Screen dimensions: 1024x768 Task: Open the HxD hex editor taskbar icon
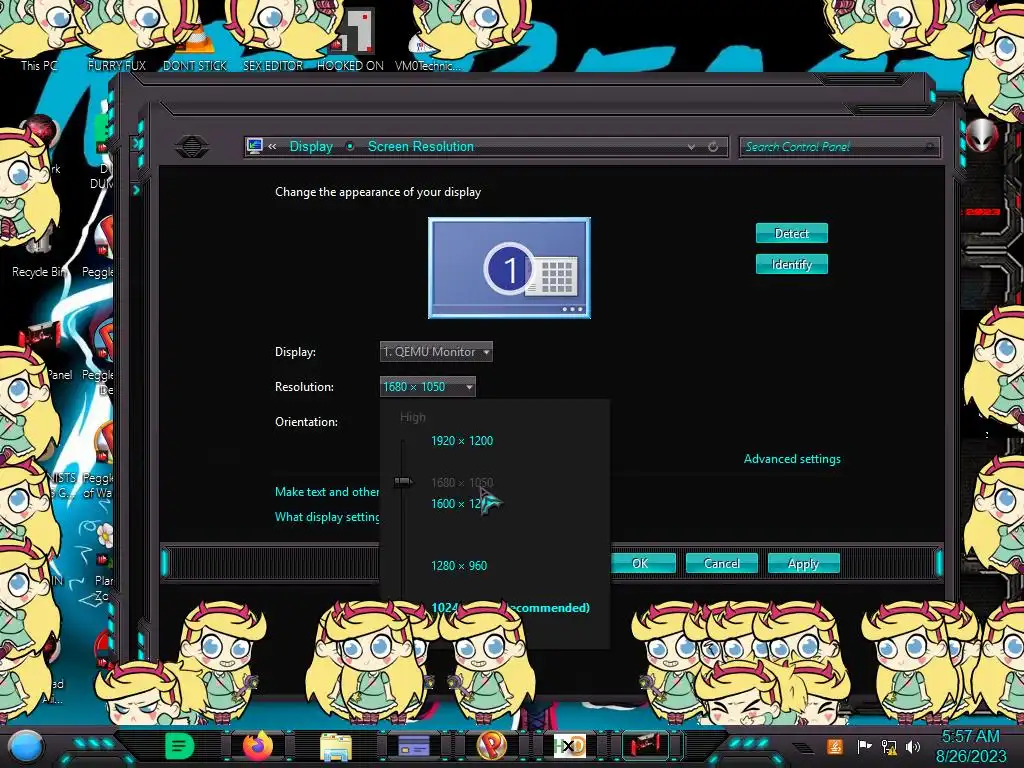coord(569,746)
